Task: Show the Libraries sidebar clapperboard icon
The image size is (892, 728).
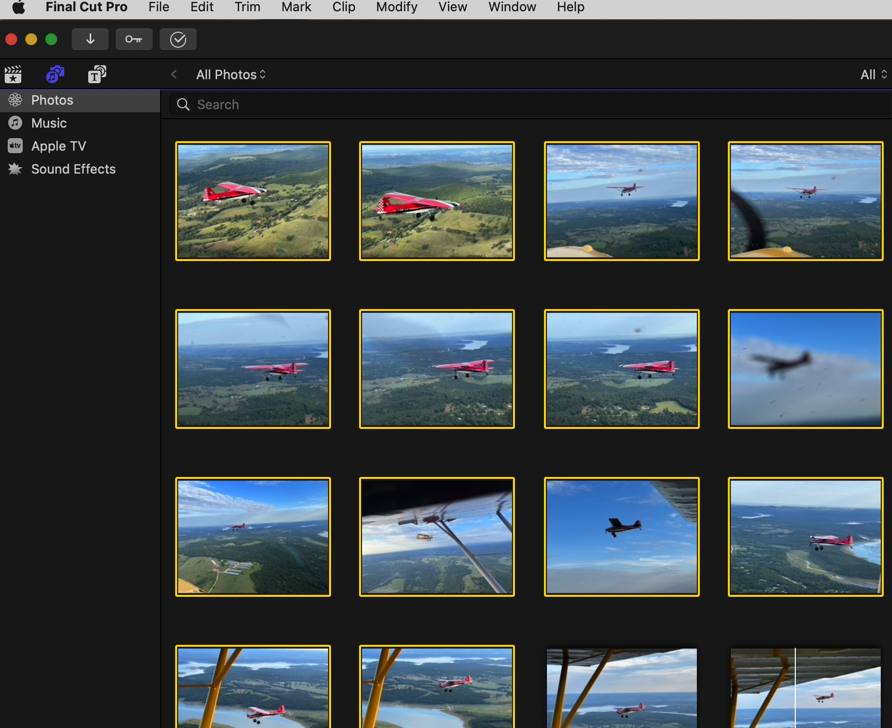Action: 13,75
